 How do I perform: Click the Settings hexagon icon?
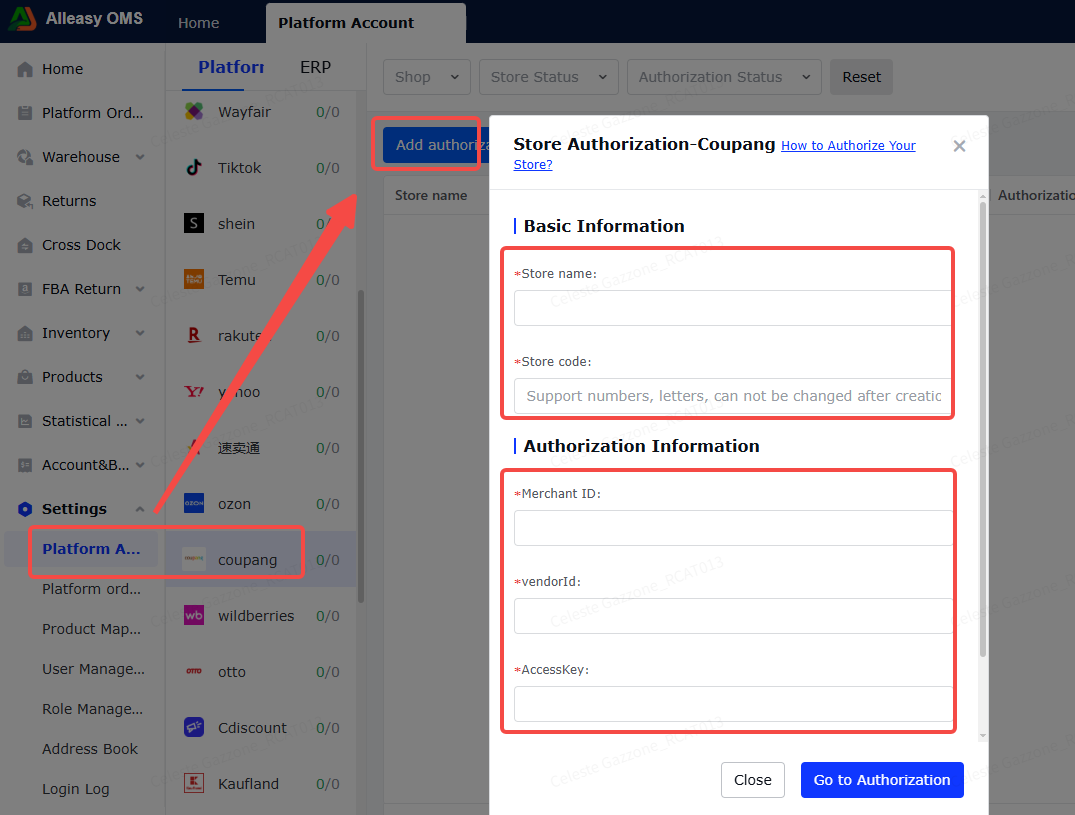25,509
